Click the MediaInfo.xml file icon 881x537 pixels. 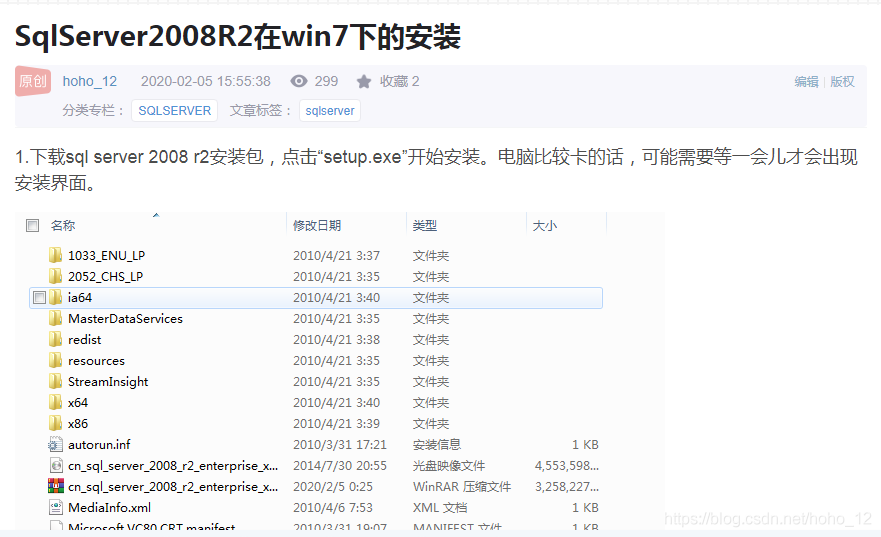[x=56, y=508]
